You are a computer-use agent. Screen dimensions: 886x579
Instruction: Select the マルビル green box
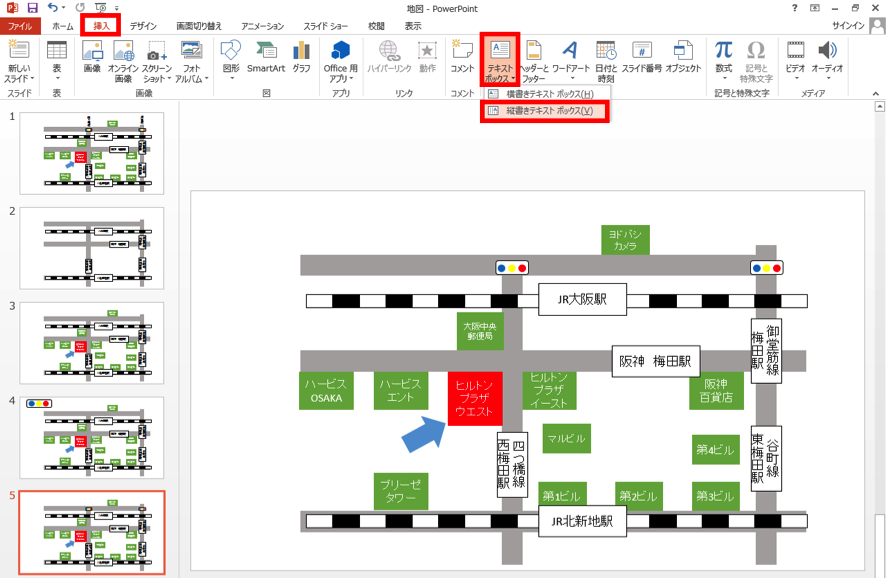coord(567,438)
